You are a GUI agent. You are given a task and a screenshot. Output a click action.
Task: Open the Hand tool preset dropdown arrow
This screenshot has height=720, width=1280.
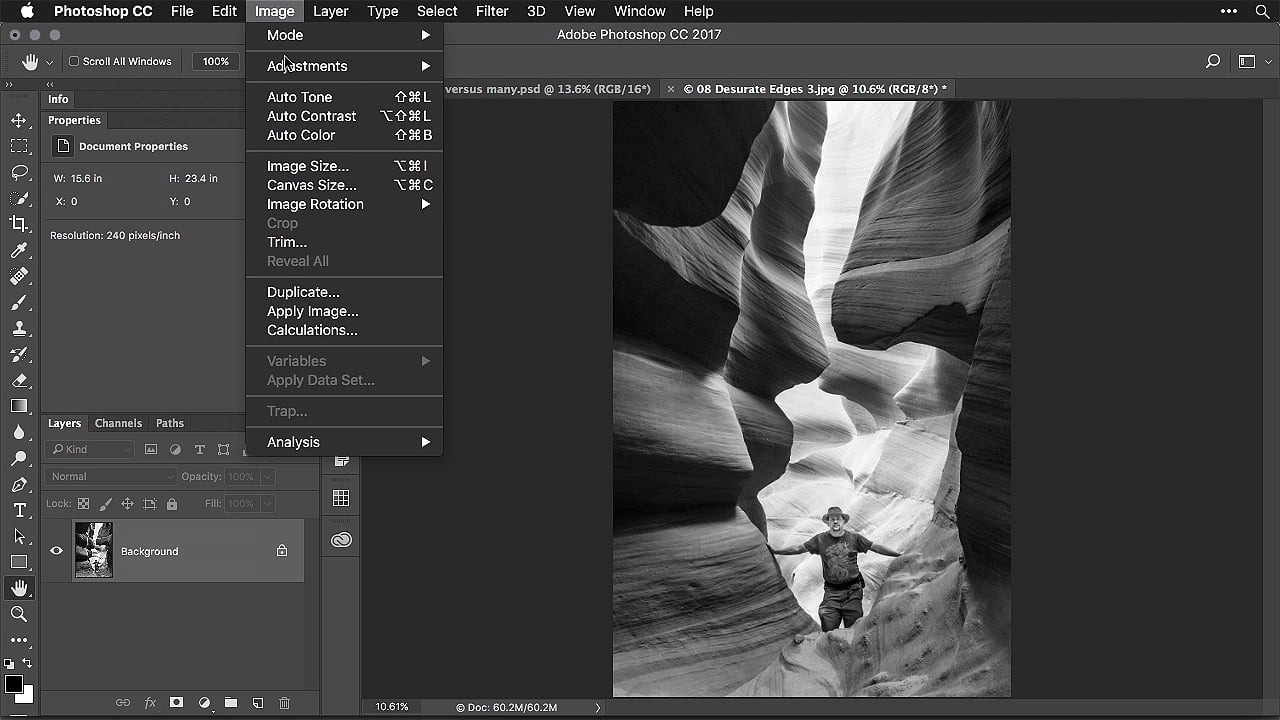(49, 62)
